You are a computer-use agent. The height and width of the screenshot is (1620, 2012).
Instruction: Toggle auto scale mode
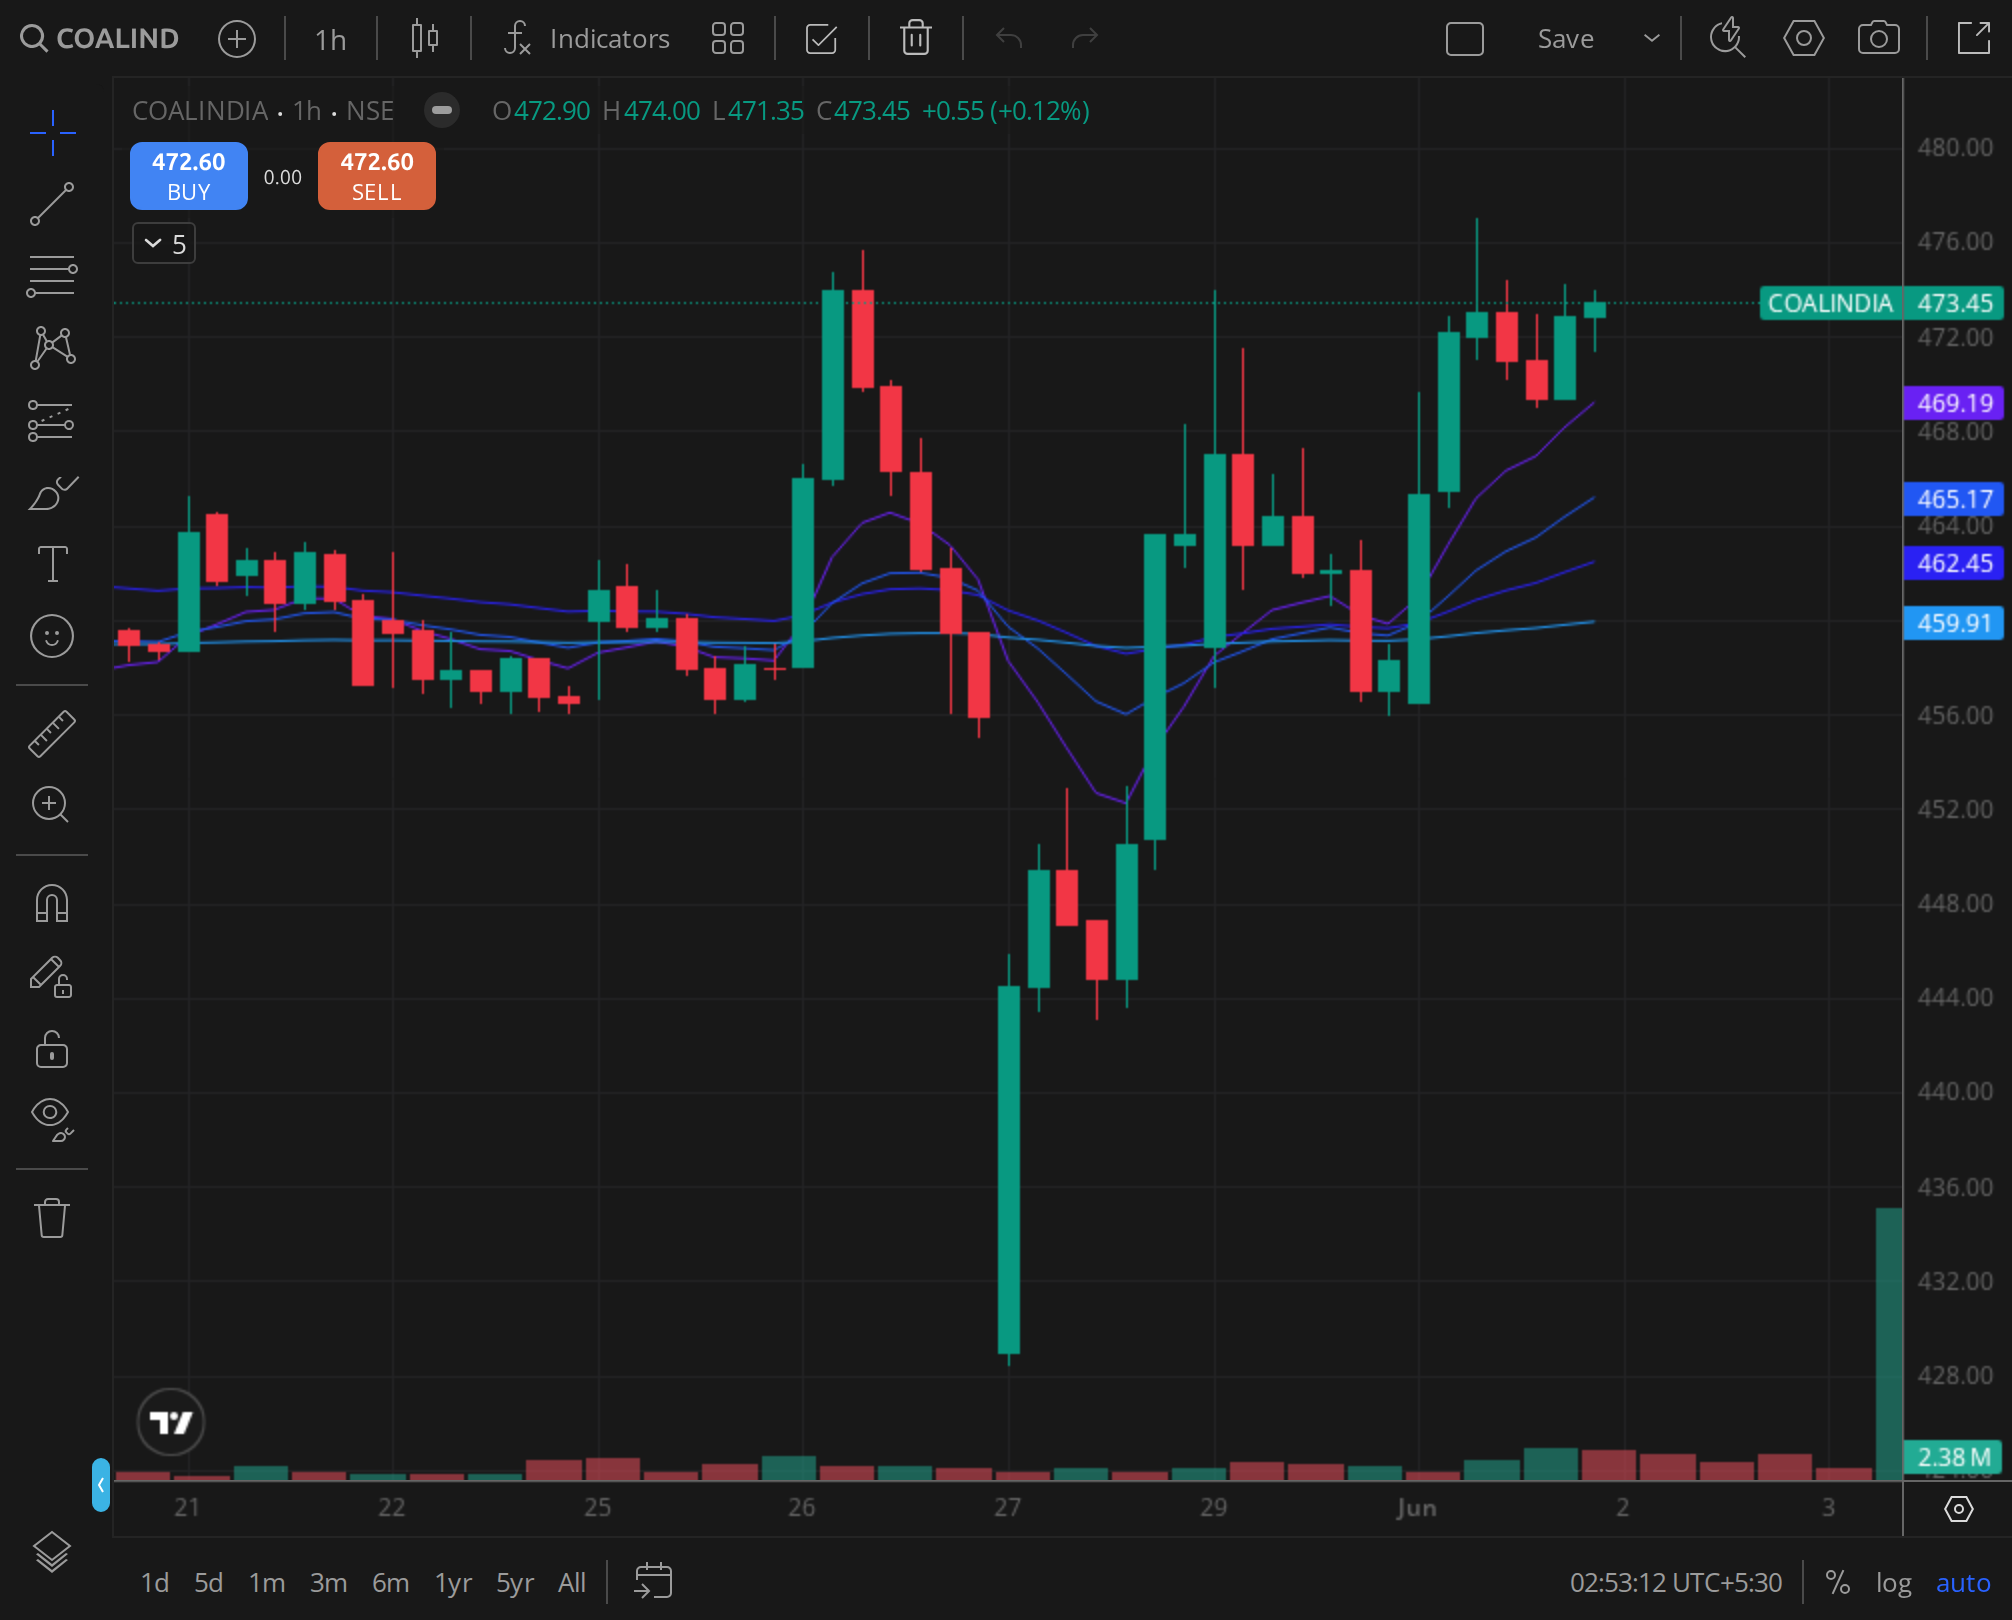[x=1963, y=1583]
